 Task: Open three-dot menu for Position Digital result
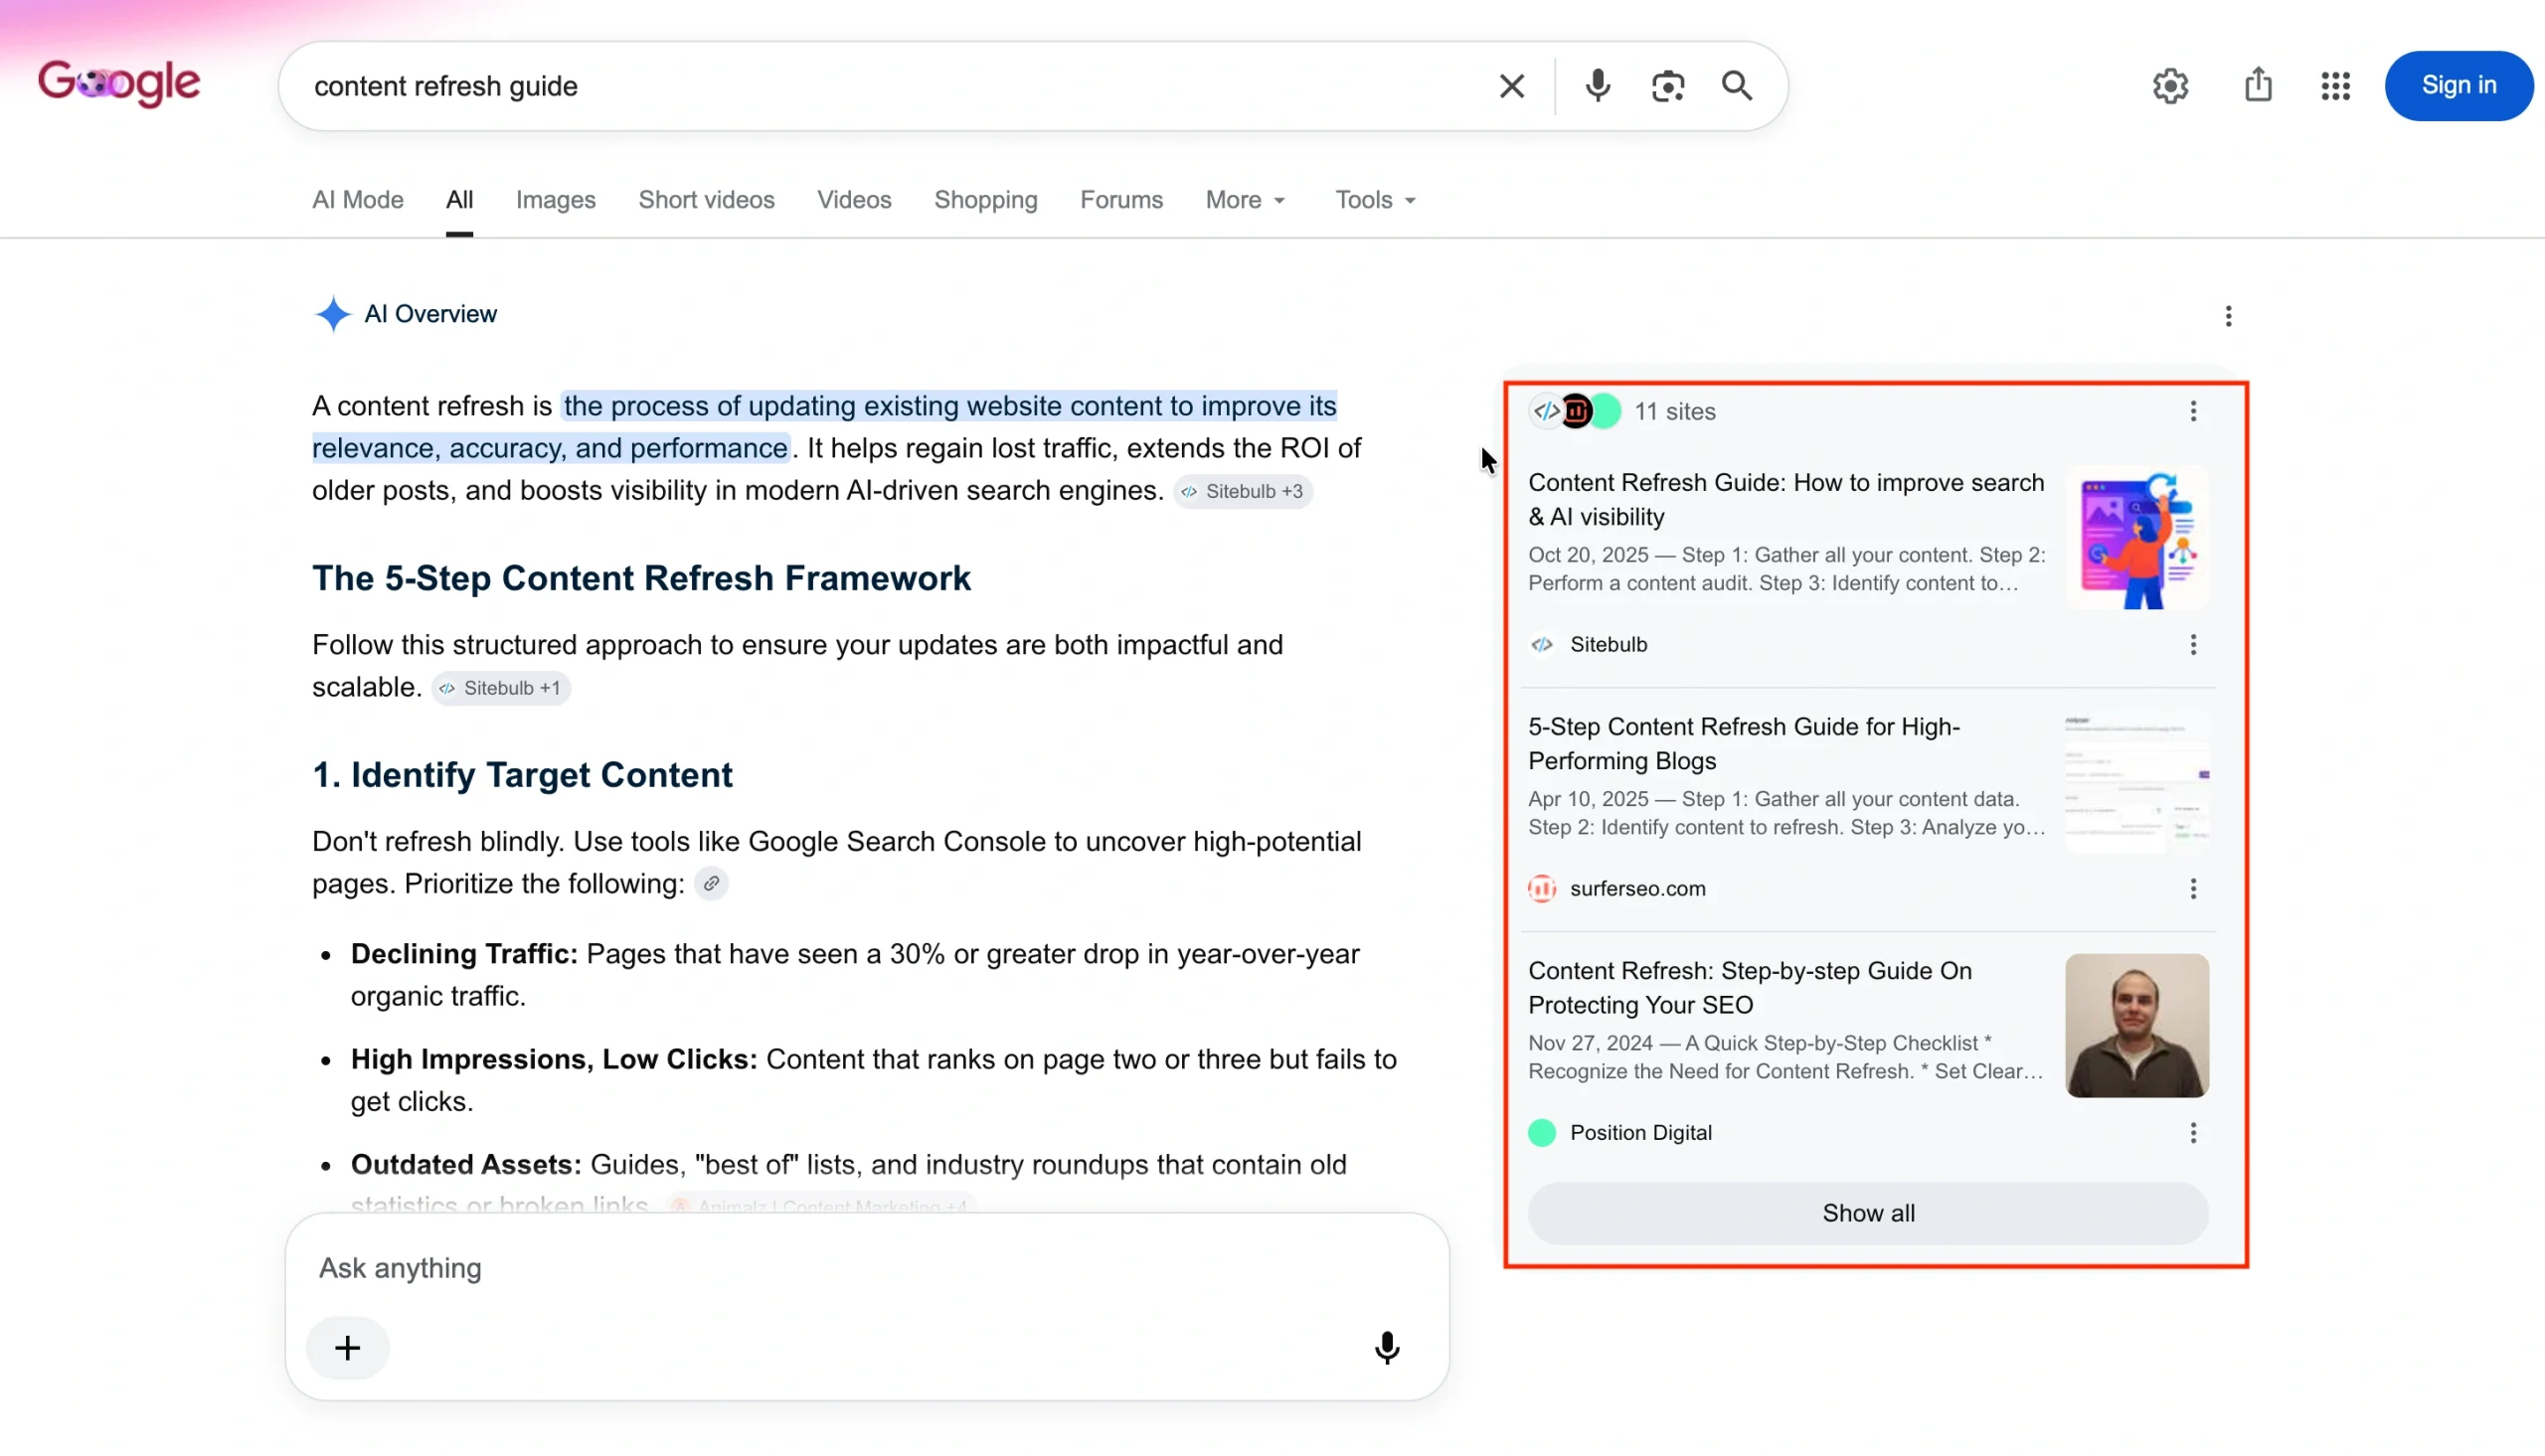pyautogui.click(x=2193, y=1133)
